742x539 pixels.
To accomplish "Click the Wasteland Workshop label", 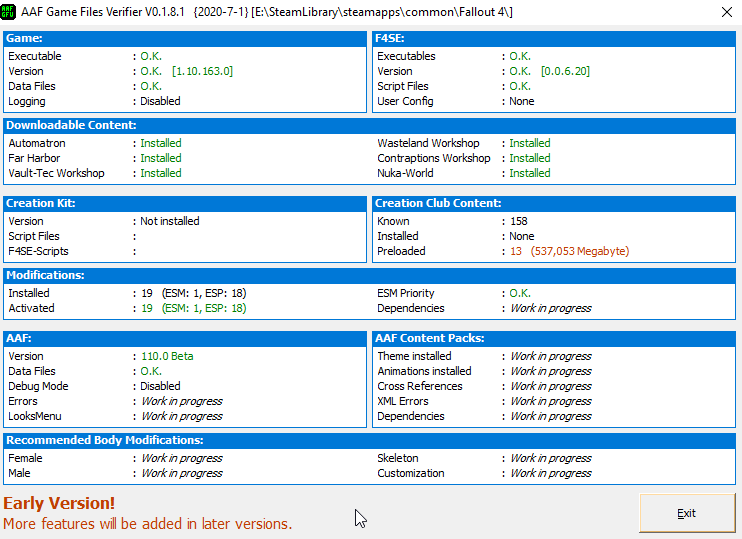I will (x=428, y=143).
